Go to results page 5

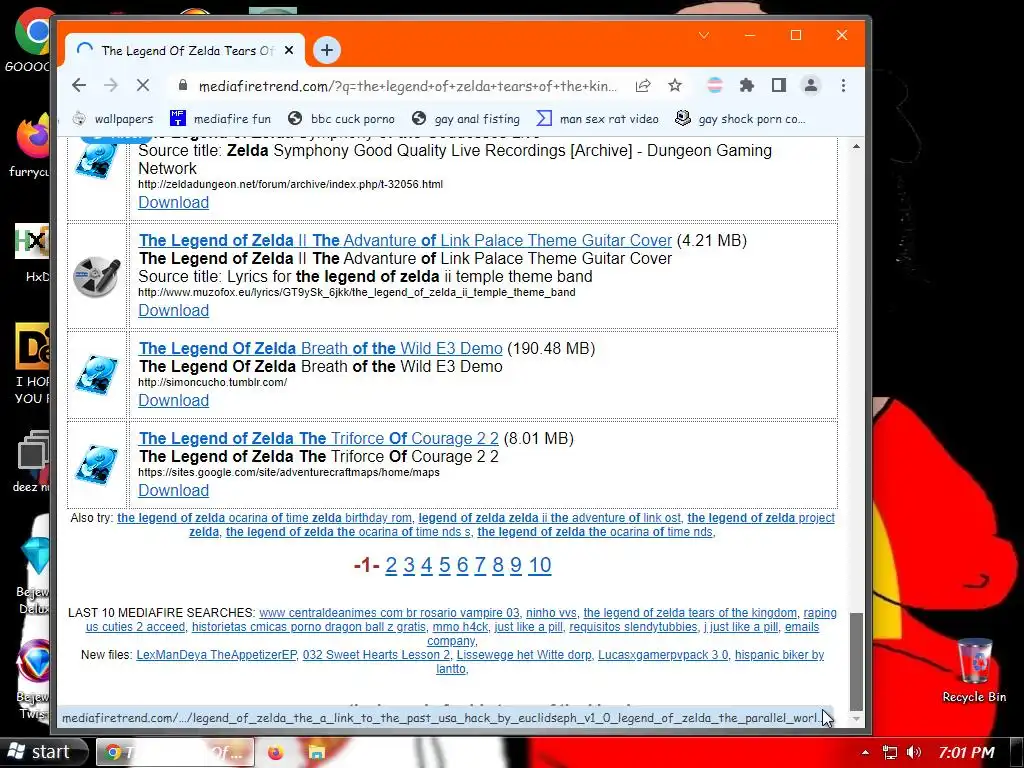point(445,566)
